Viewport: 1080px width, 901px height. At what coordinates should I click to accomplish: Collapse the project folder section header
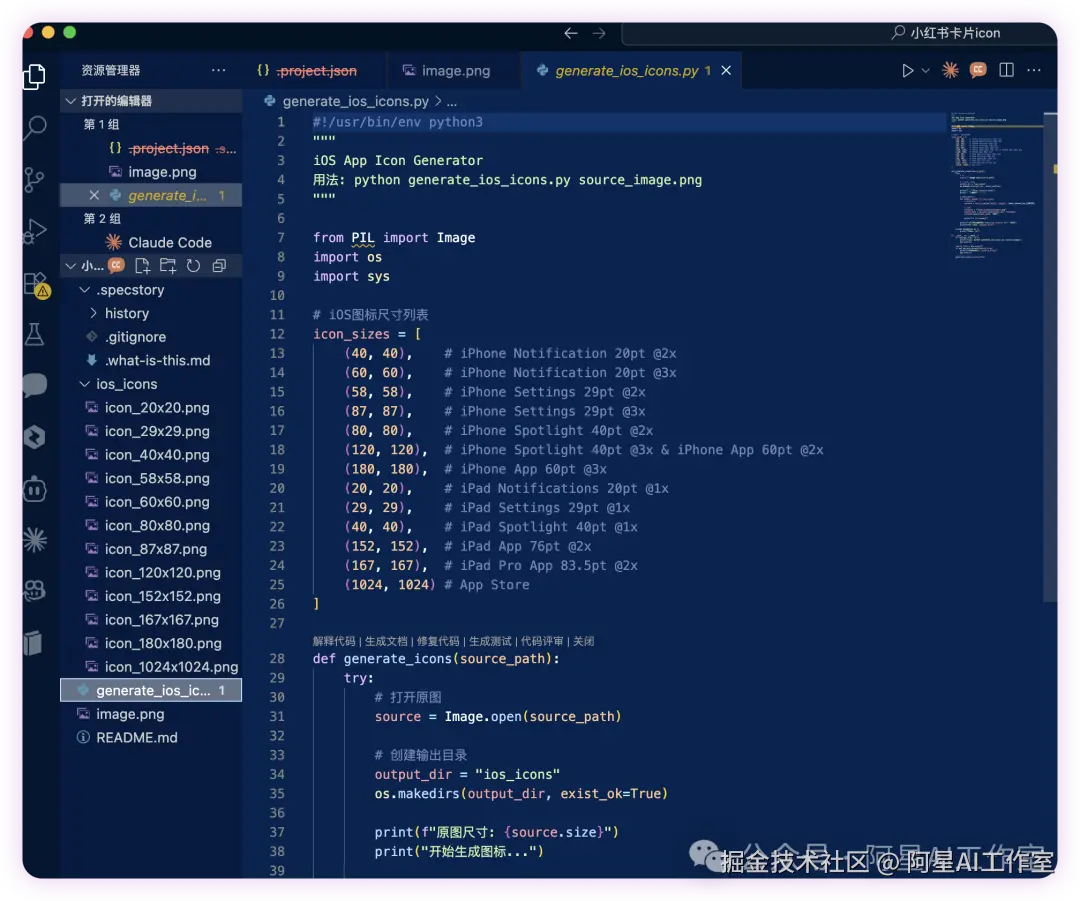[x=83, y=266]
